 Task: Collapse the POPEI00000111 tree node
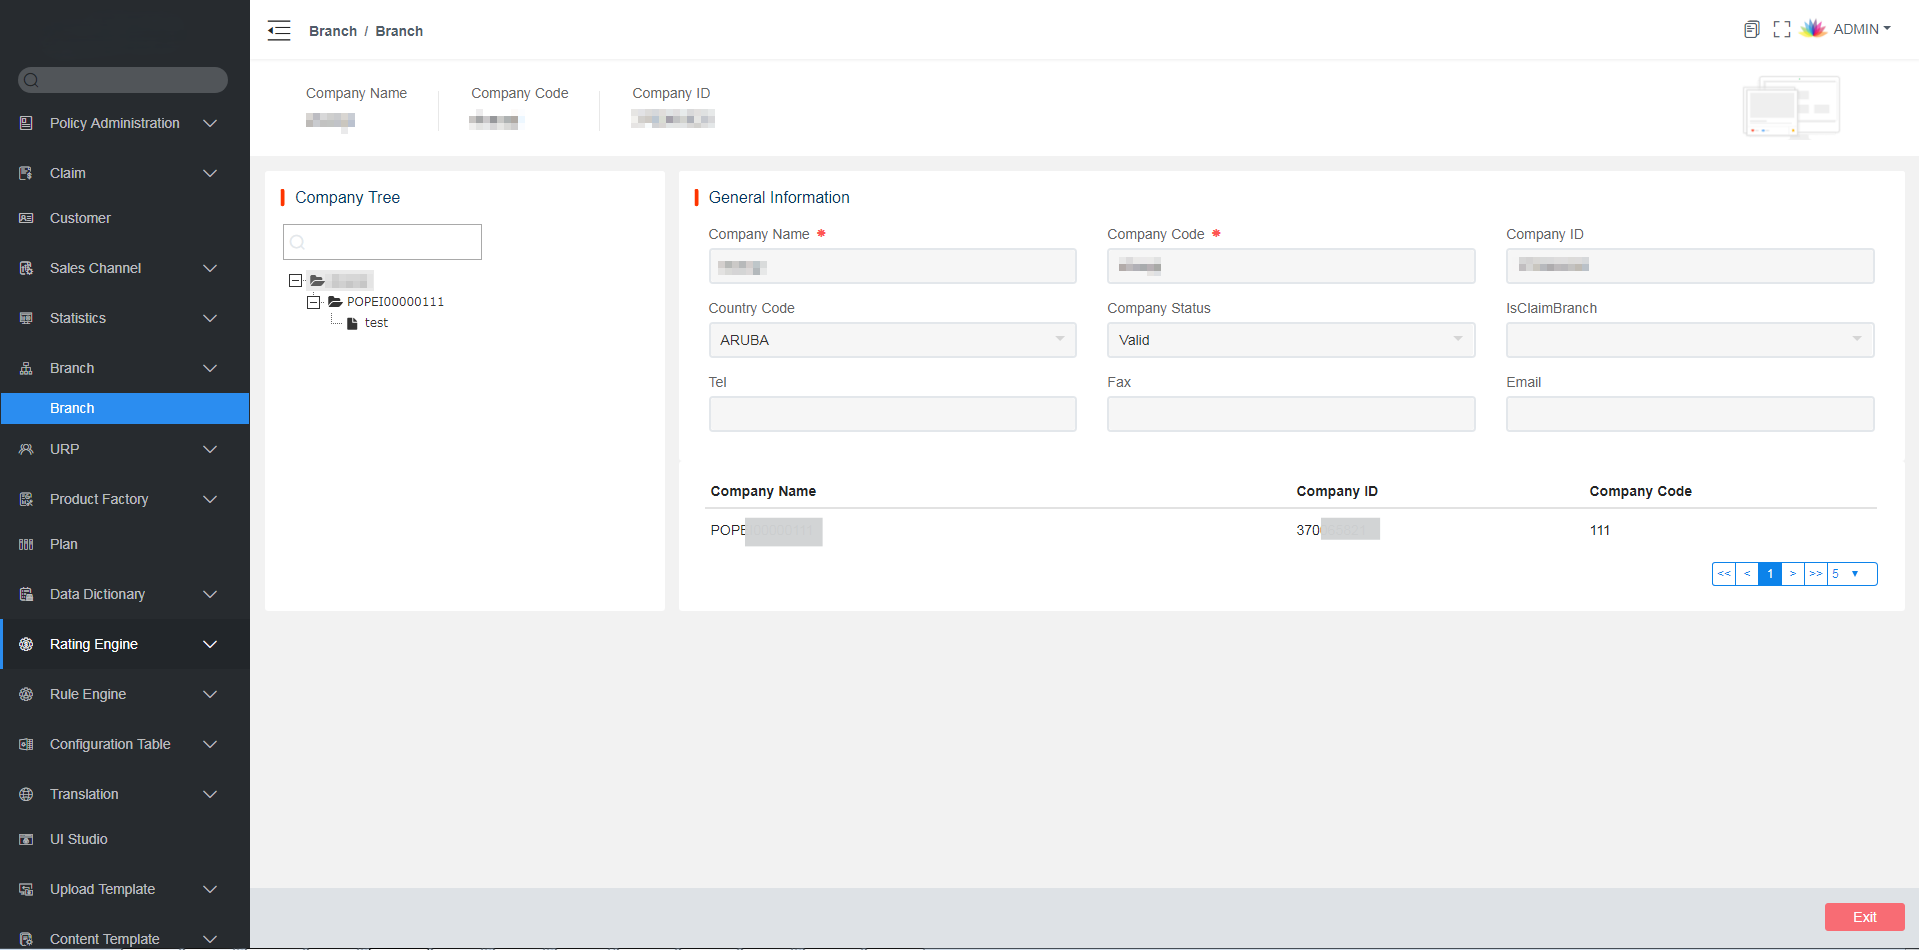314,302
